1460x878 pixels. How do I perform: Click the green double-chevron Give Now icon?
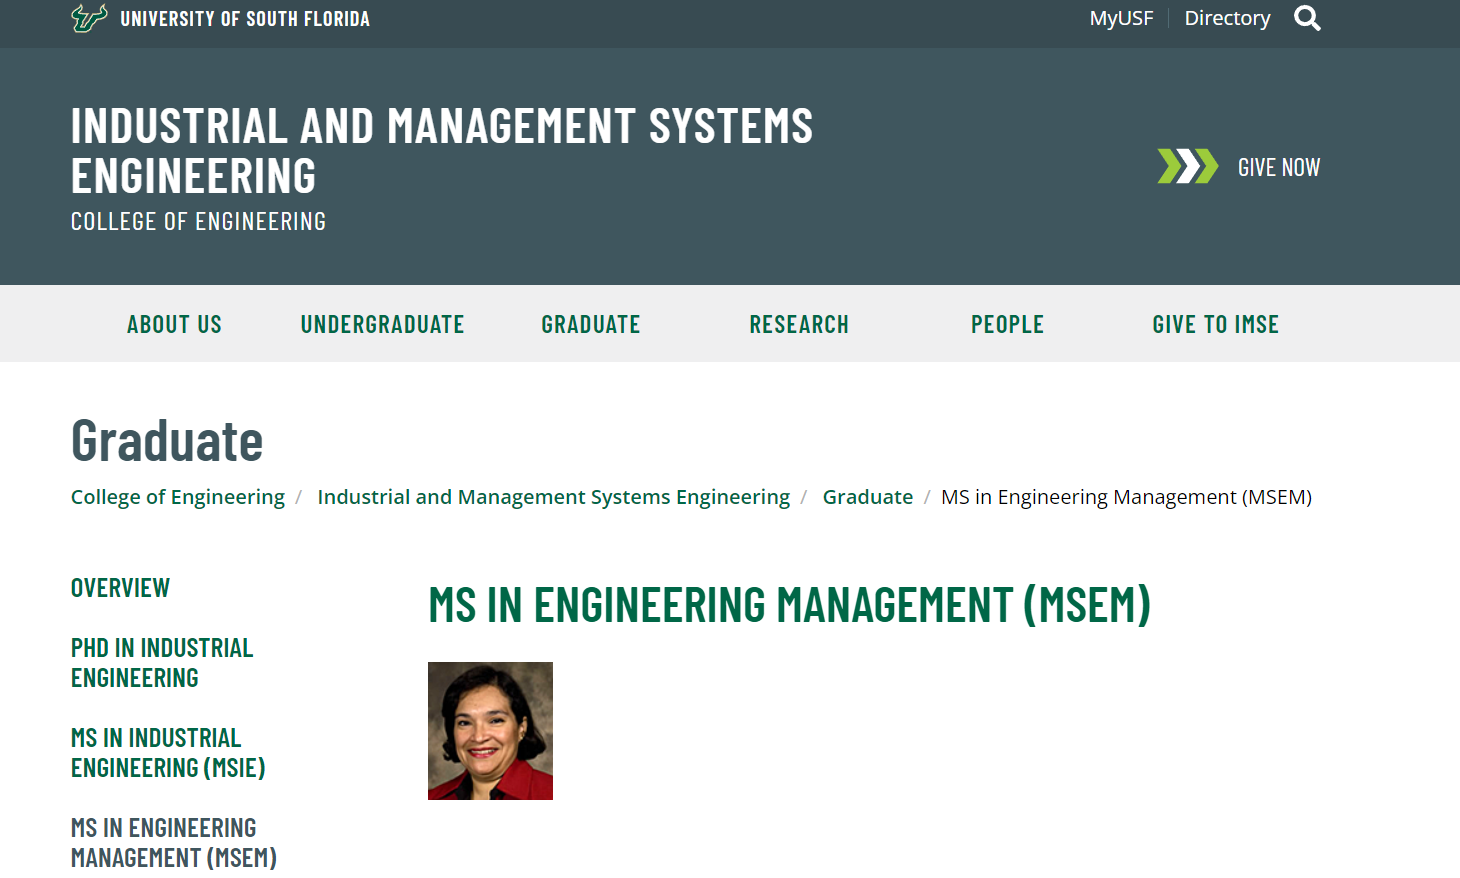[1188, 166]
